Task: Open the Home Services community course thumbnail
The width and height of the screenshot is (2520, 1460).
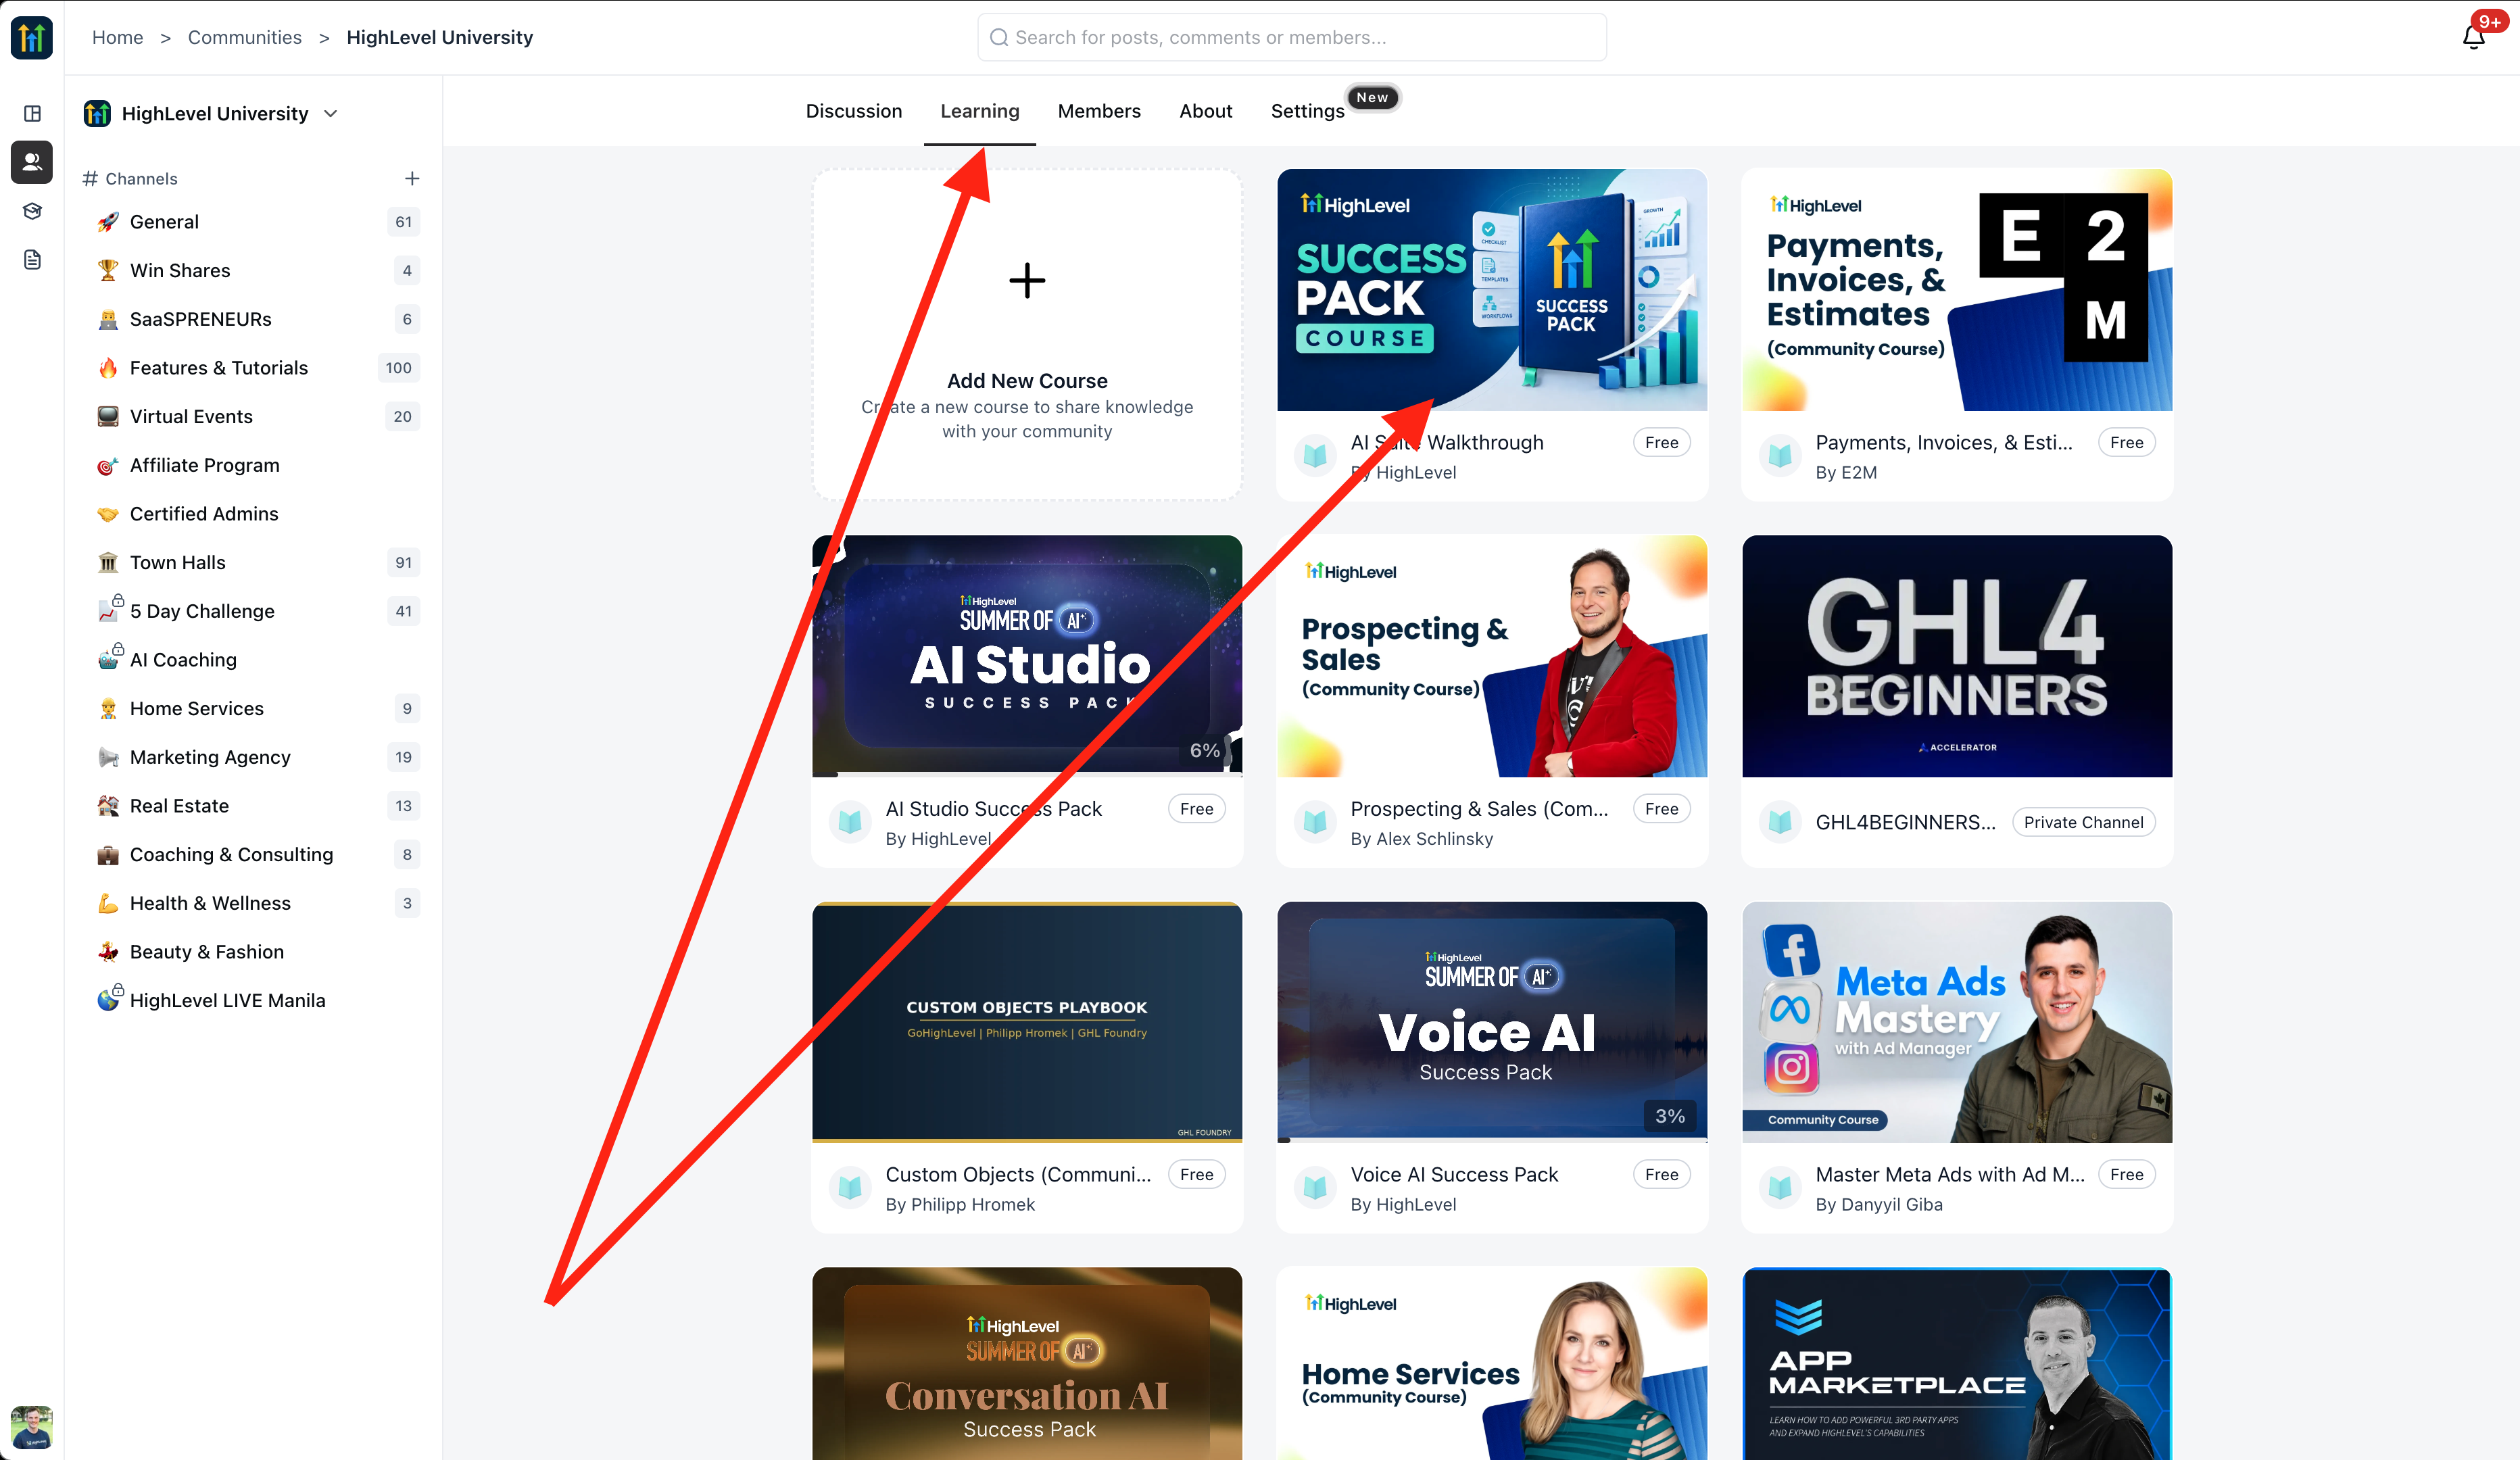Action: [1492, 1364]
